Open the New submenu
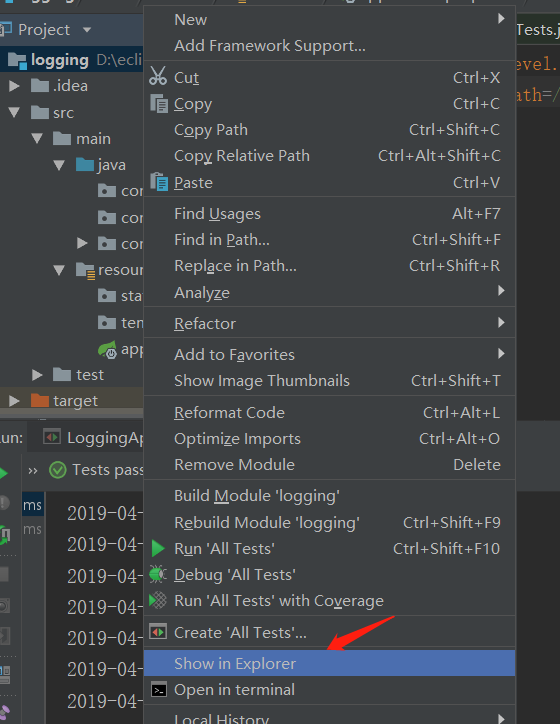The height and width of the screenshot is (724, 560). coord(330,19)
